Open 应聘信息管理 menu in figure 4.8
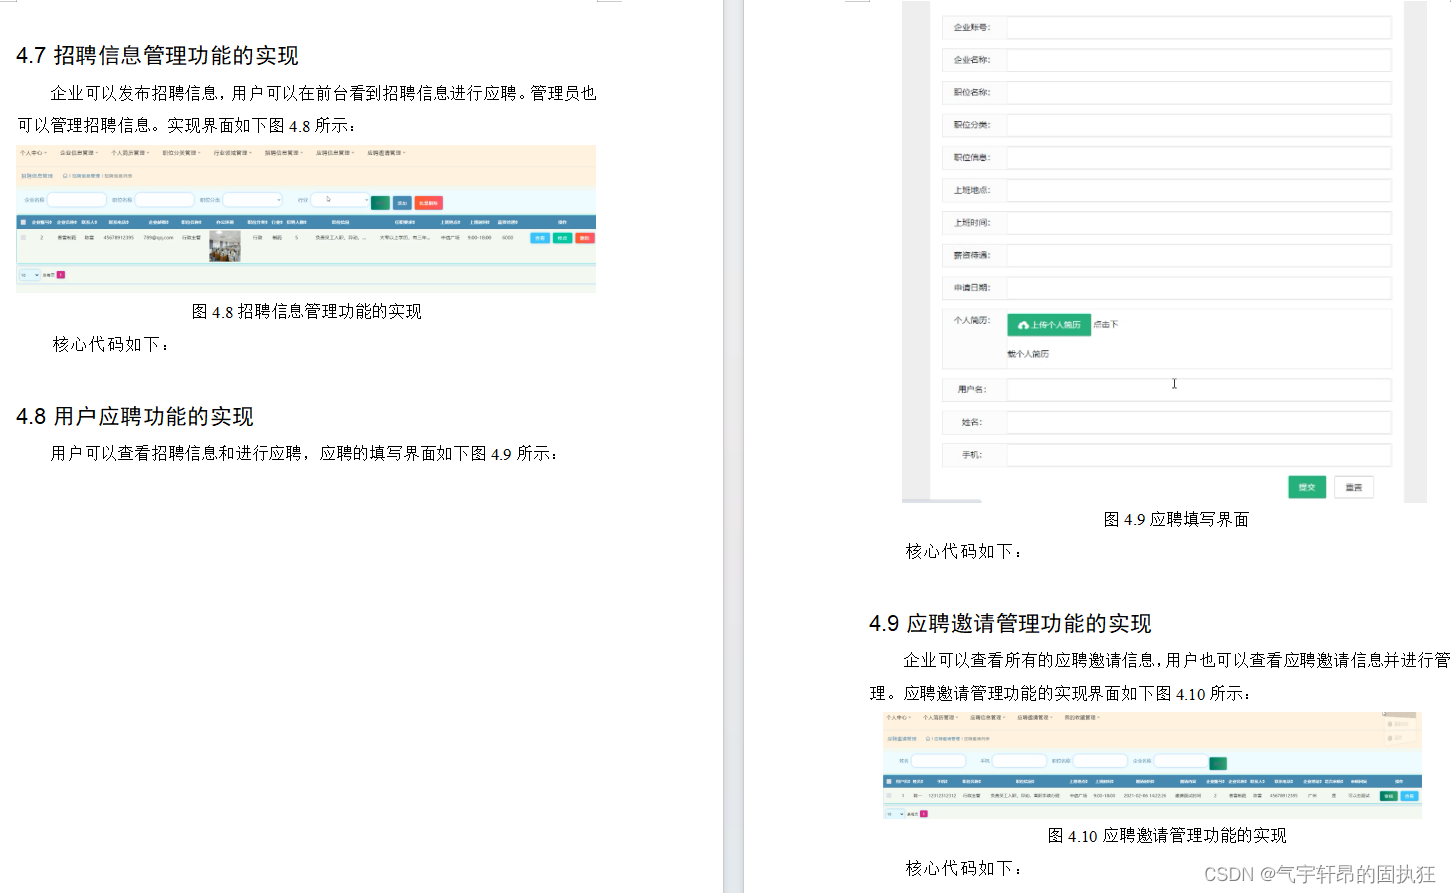The image size is (1451, 893). click(335, 153)
